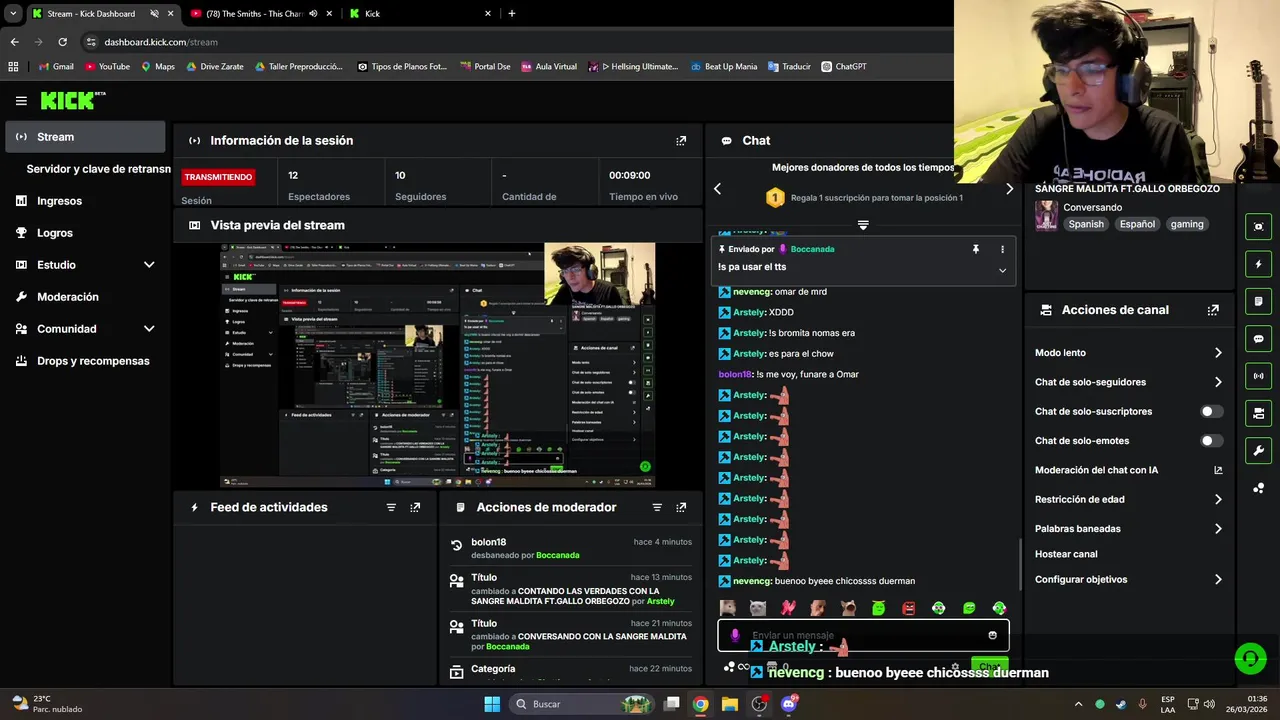Viewport: 1280px width, 720px height.
Task: Go to next top donor with right arrow
Action: point(1009,189)
